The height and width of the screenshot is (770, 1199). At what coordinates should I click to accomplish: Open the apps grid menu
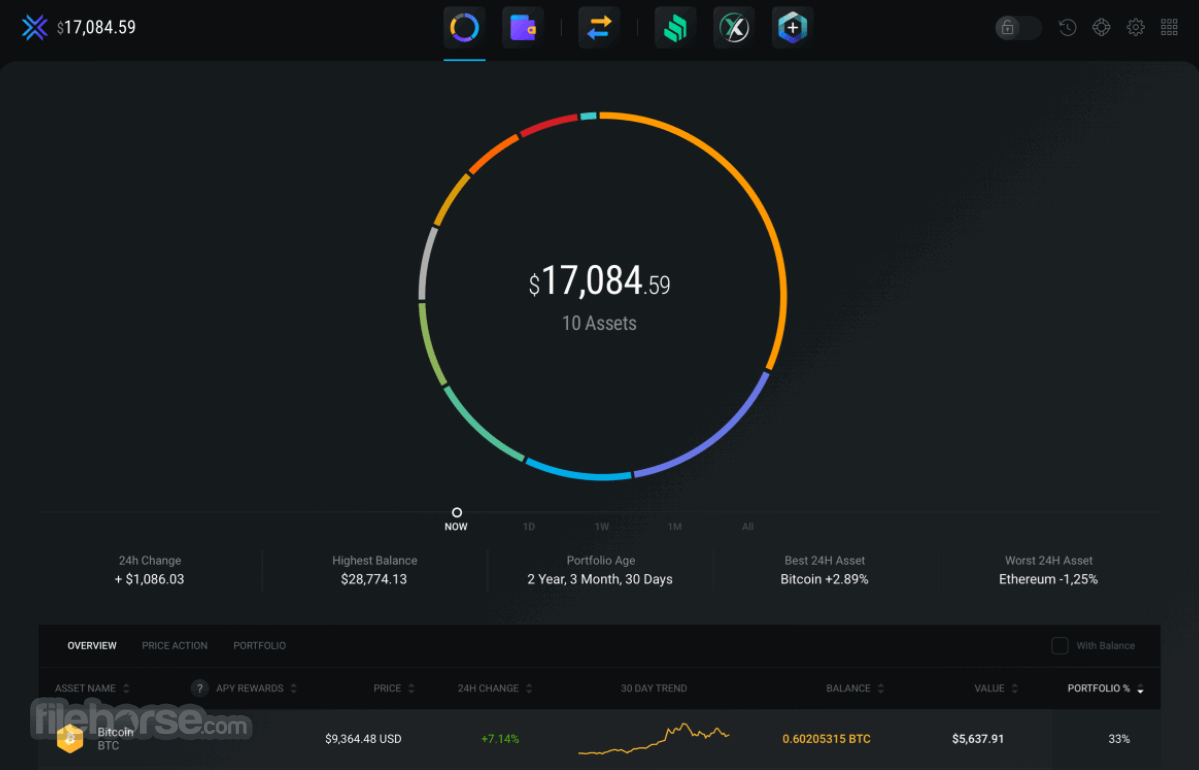1169,27
